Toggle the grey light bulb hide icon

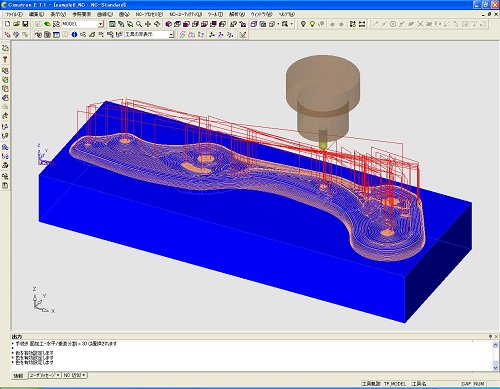tap(303, 24)
